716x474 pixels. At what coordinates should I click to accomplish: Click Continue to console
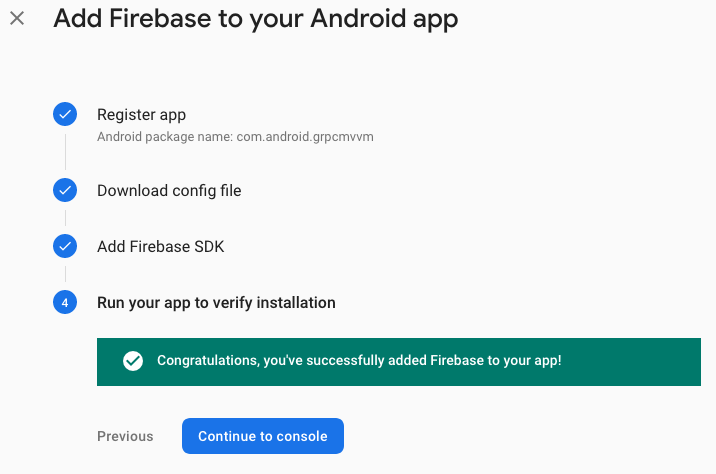tap(263, 436)
